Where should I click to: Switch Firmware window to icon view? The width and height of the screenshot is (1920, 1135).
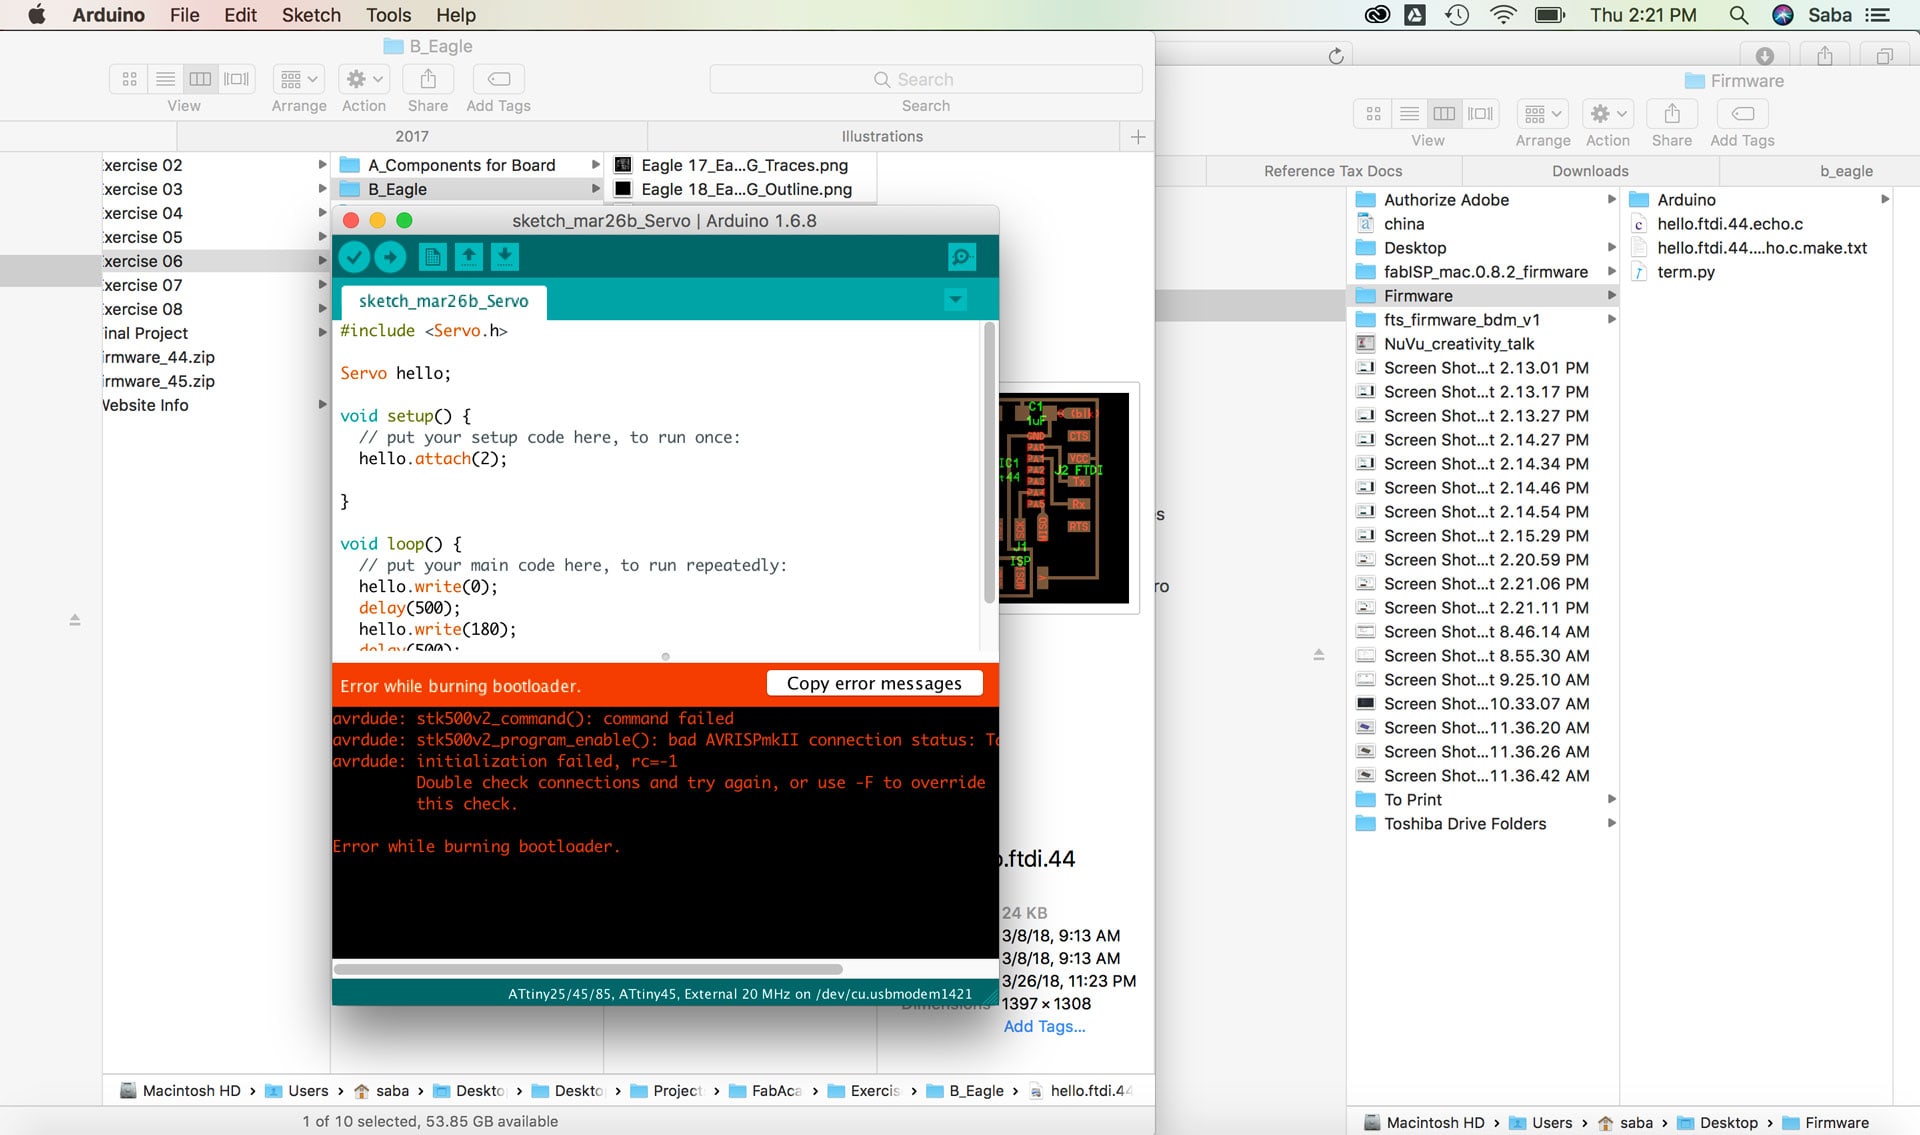[1373, 114]
